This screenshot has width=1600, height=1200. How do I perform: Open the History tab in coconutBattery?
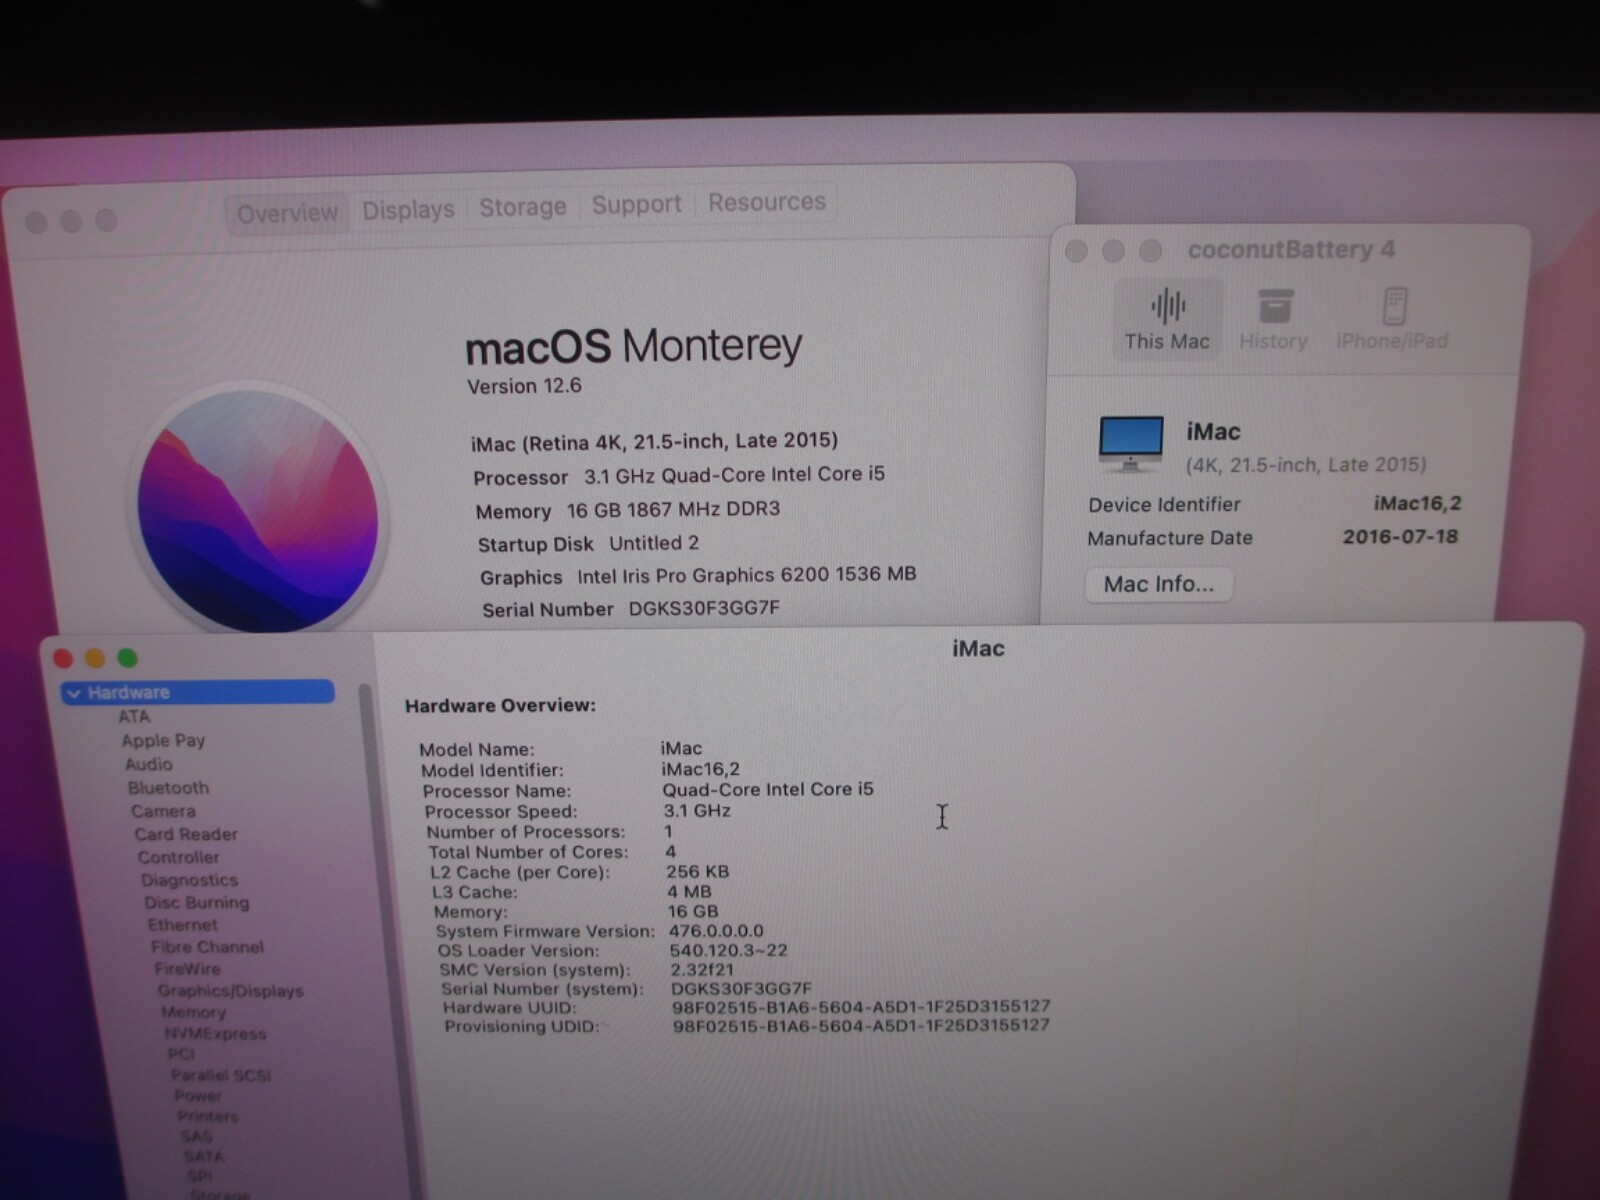pos(1273,319)
